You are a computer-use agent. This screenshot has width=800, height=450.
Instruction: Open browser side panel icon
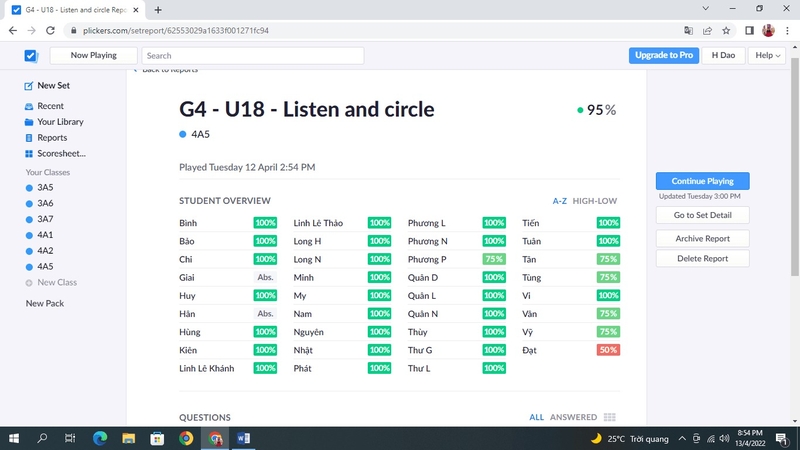749,31
